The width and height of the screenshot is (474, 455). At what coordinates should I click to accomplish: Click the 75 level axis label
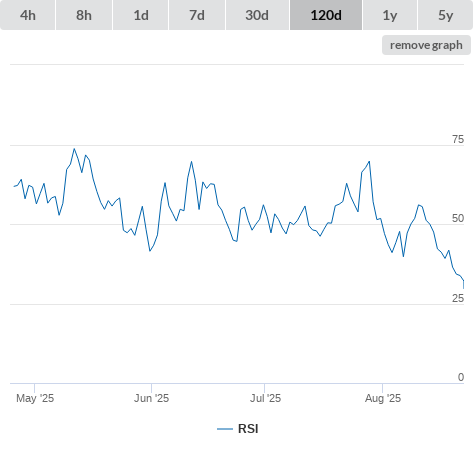pyautogui.click(x=458, y=139)
